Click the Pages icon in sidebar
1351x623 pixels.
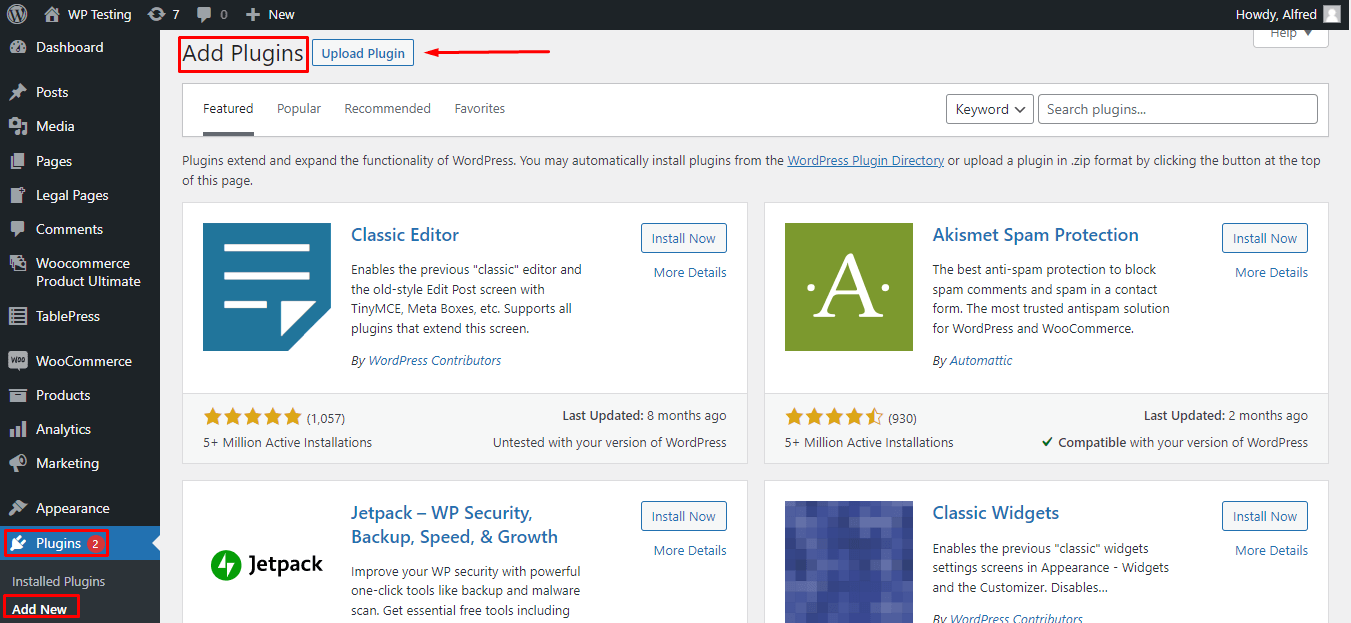click(x=17, y=161)
